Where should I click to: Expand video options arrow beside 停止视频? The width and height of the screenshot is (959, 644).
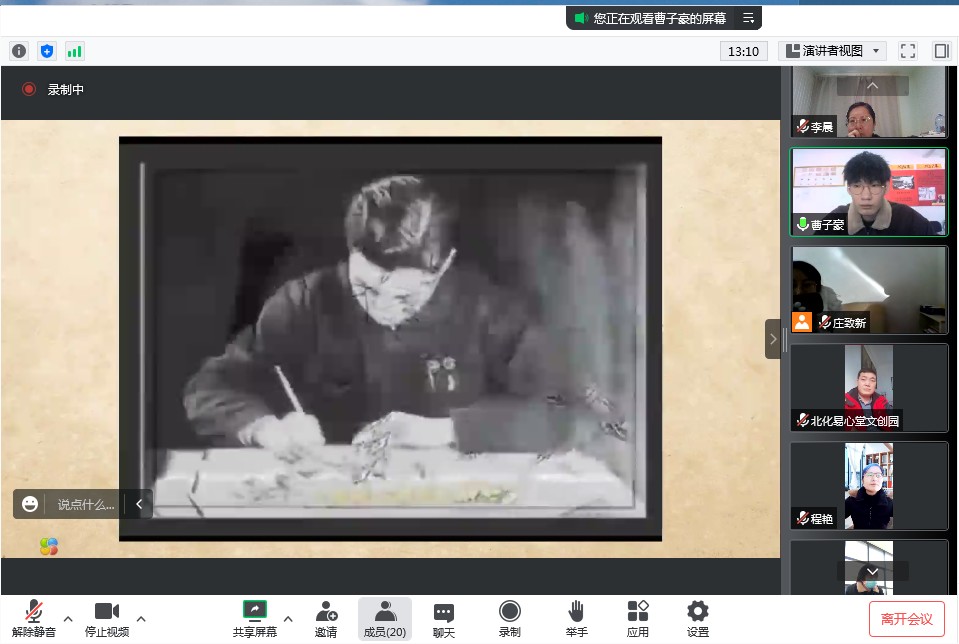pos(141,617)
